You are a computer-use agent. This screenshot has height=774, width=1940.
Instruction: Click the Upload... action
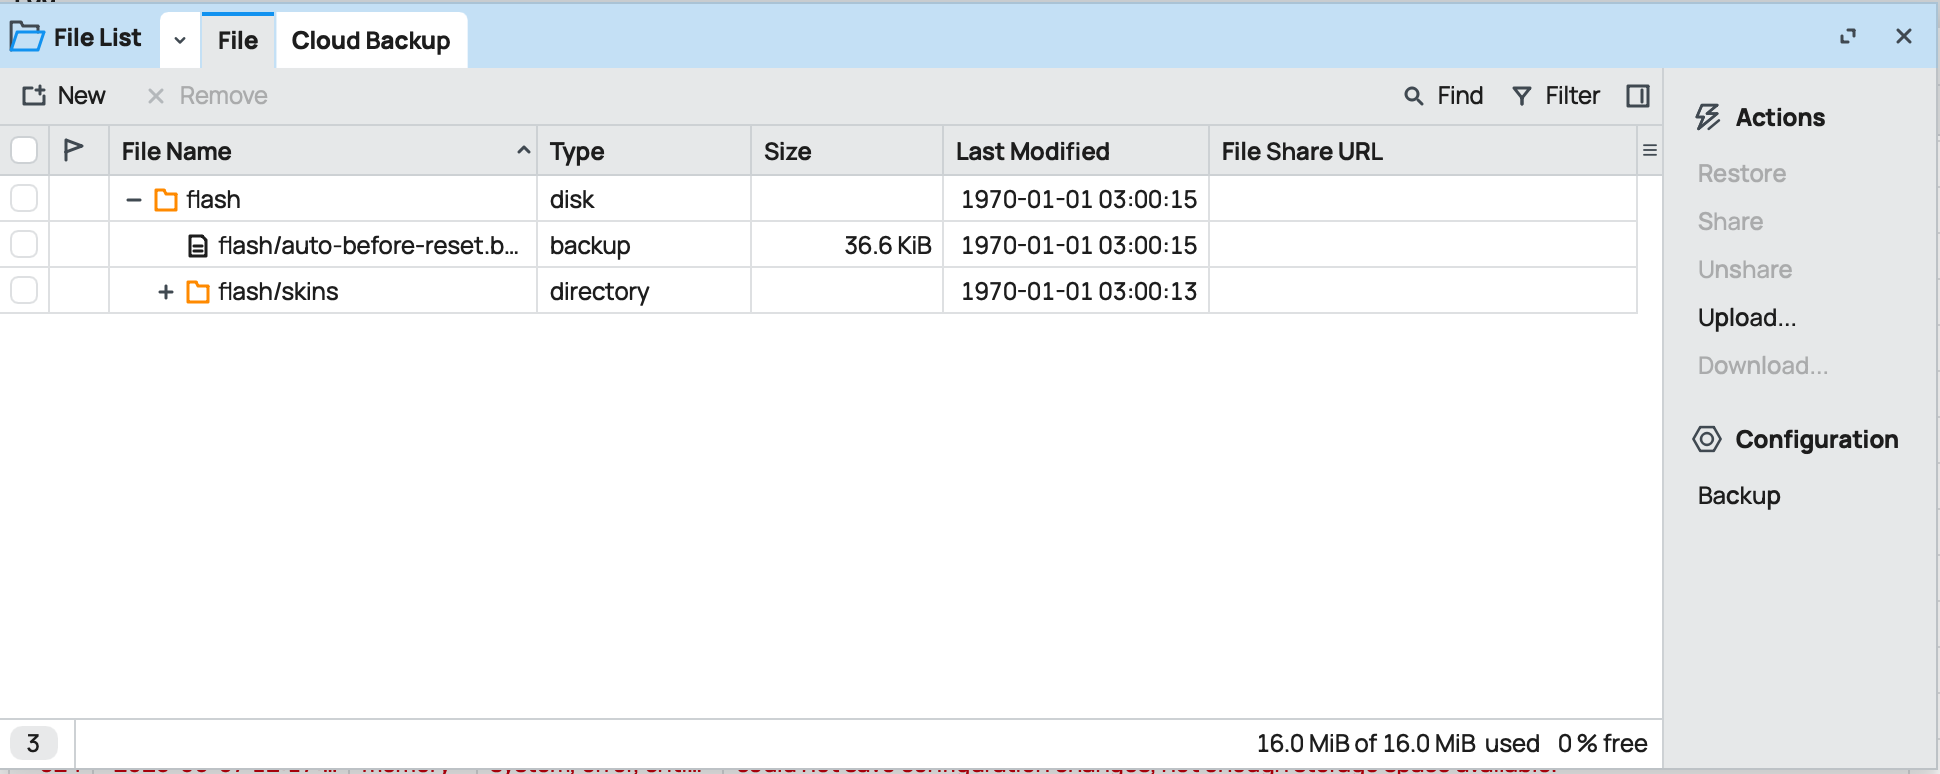pos(1747,317)
